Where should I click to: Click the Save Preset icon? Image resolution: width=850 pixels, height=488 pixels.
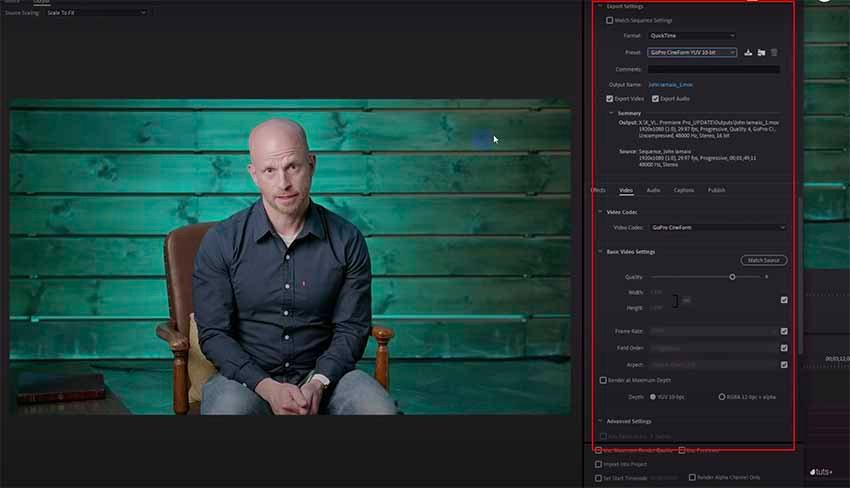click(x=748, y=52)
